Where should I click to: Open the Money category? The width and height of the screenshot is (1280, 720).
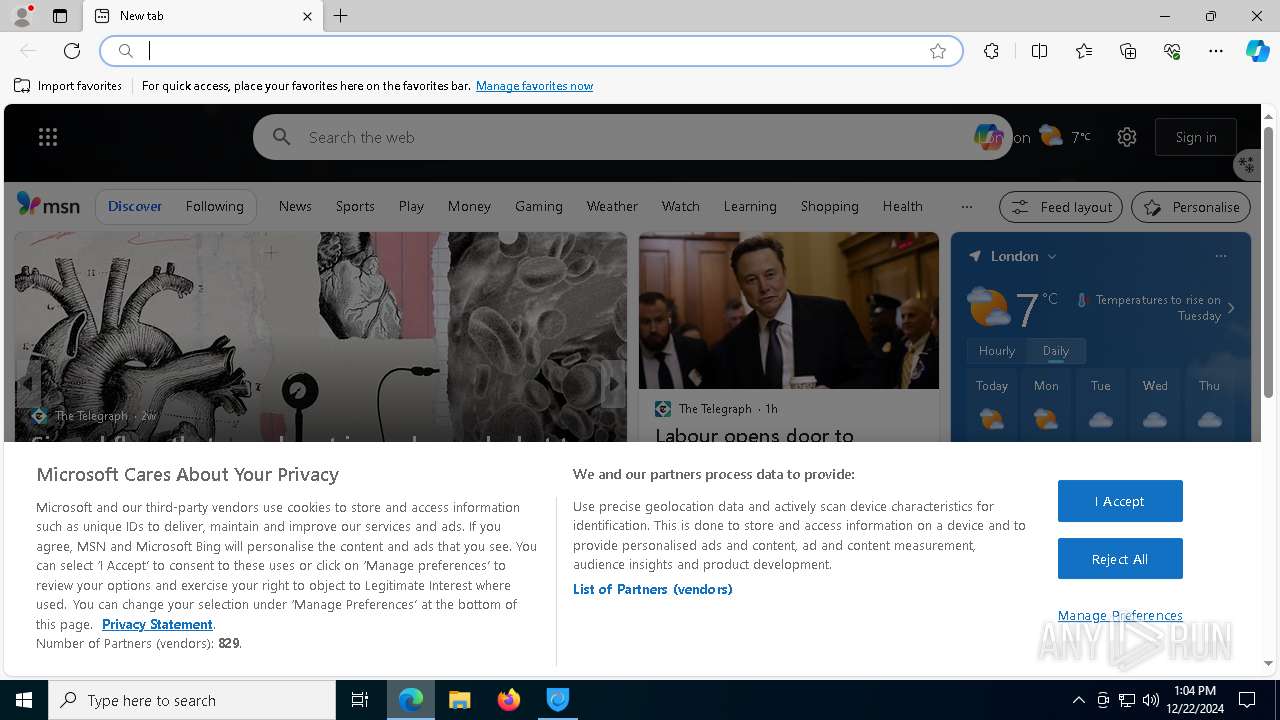(469, 206)
